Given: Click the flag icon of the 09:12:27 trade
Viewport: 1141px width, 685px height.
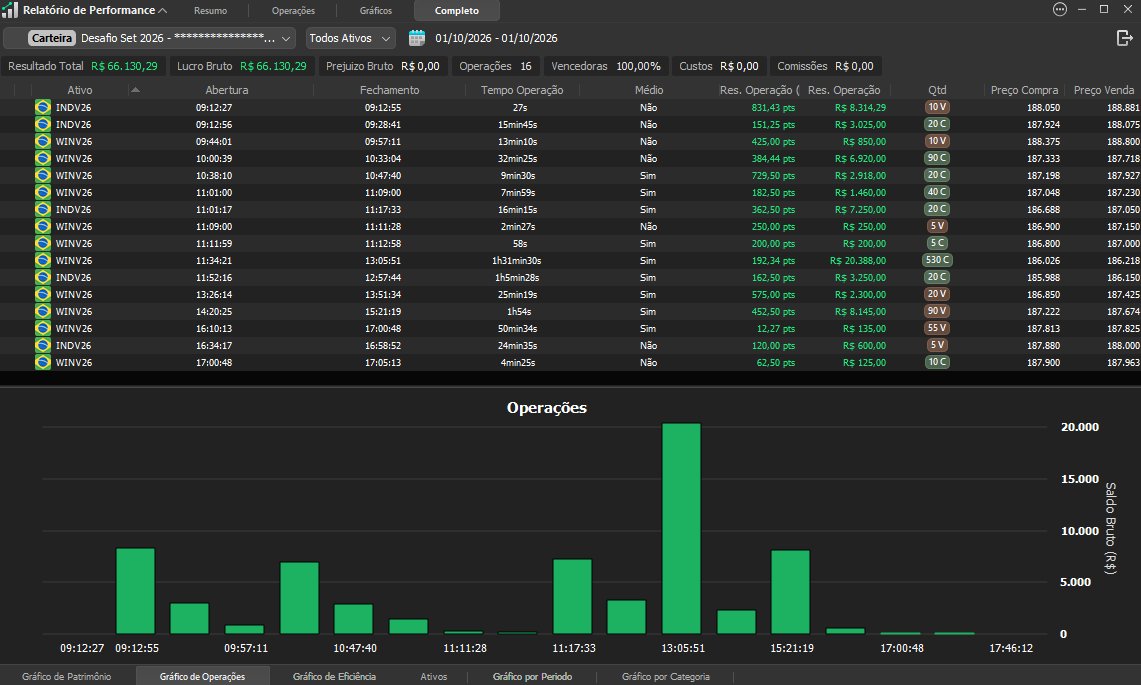Looking at the screenshot, I should point(43,107).
